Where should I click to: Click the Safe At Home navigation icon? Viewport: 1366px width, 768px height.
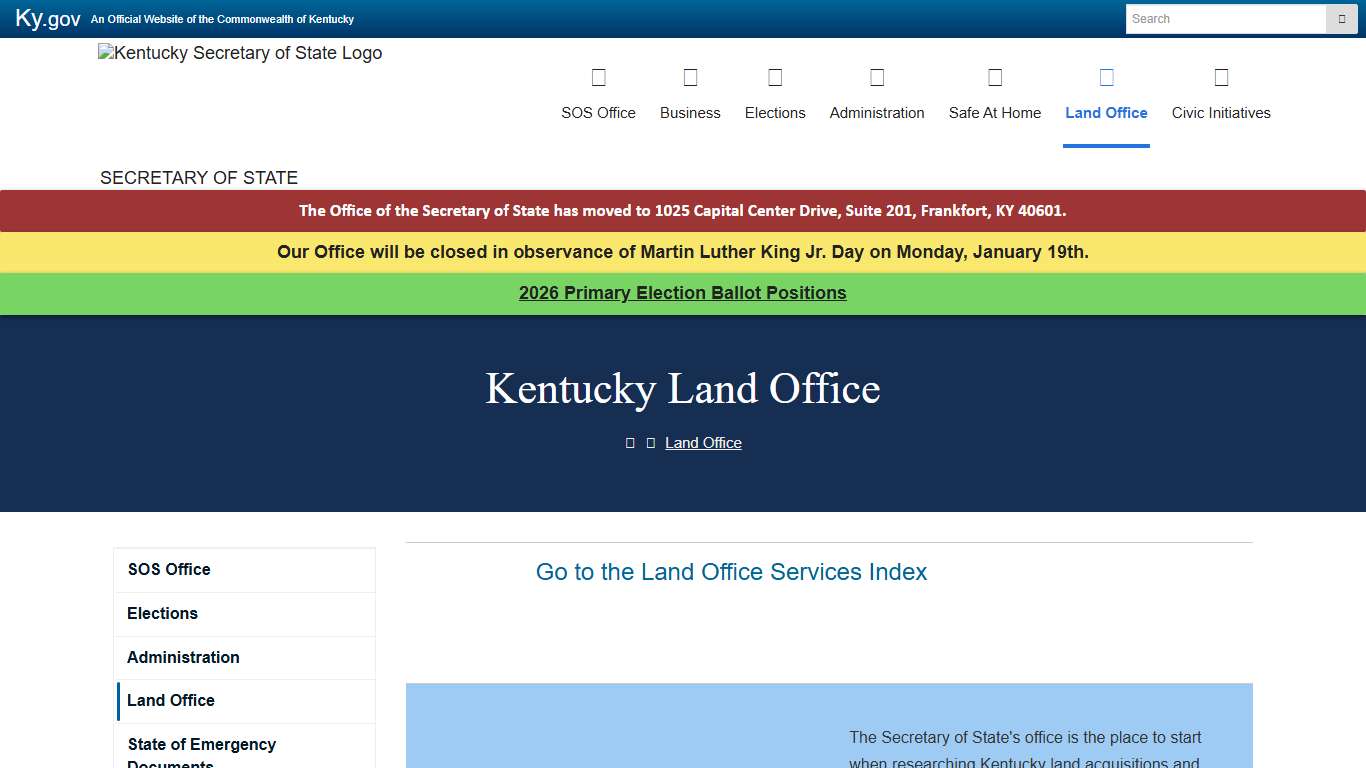click(x=994, y=76)
